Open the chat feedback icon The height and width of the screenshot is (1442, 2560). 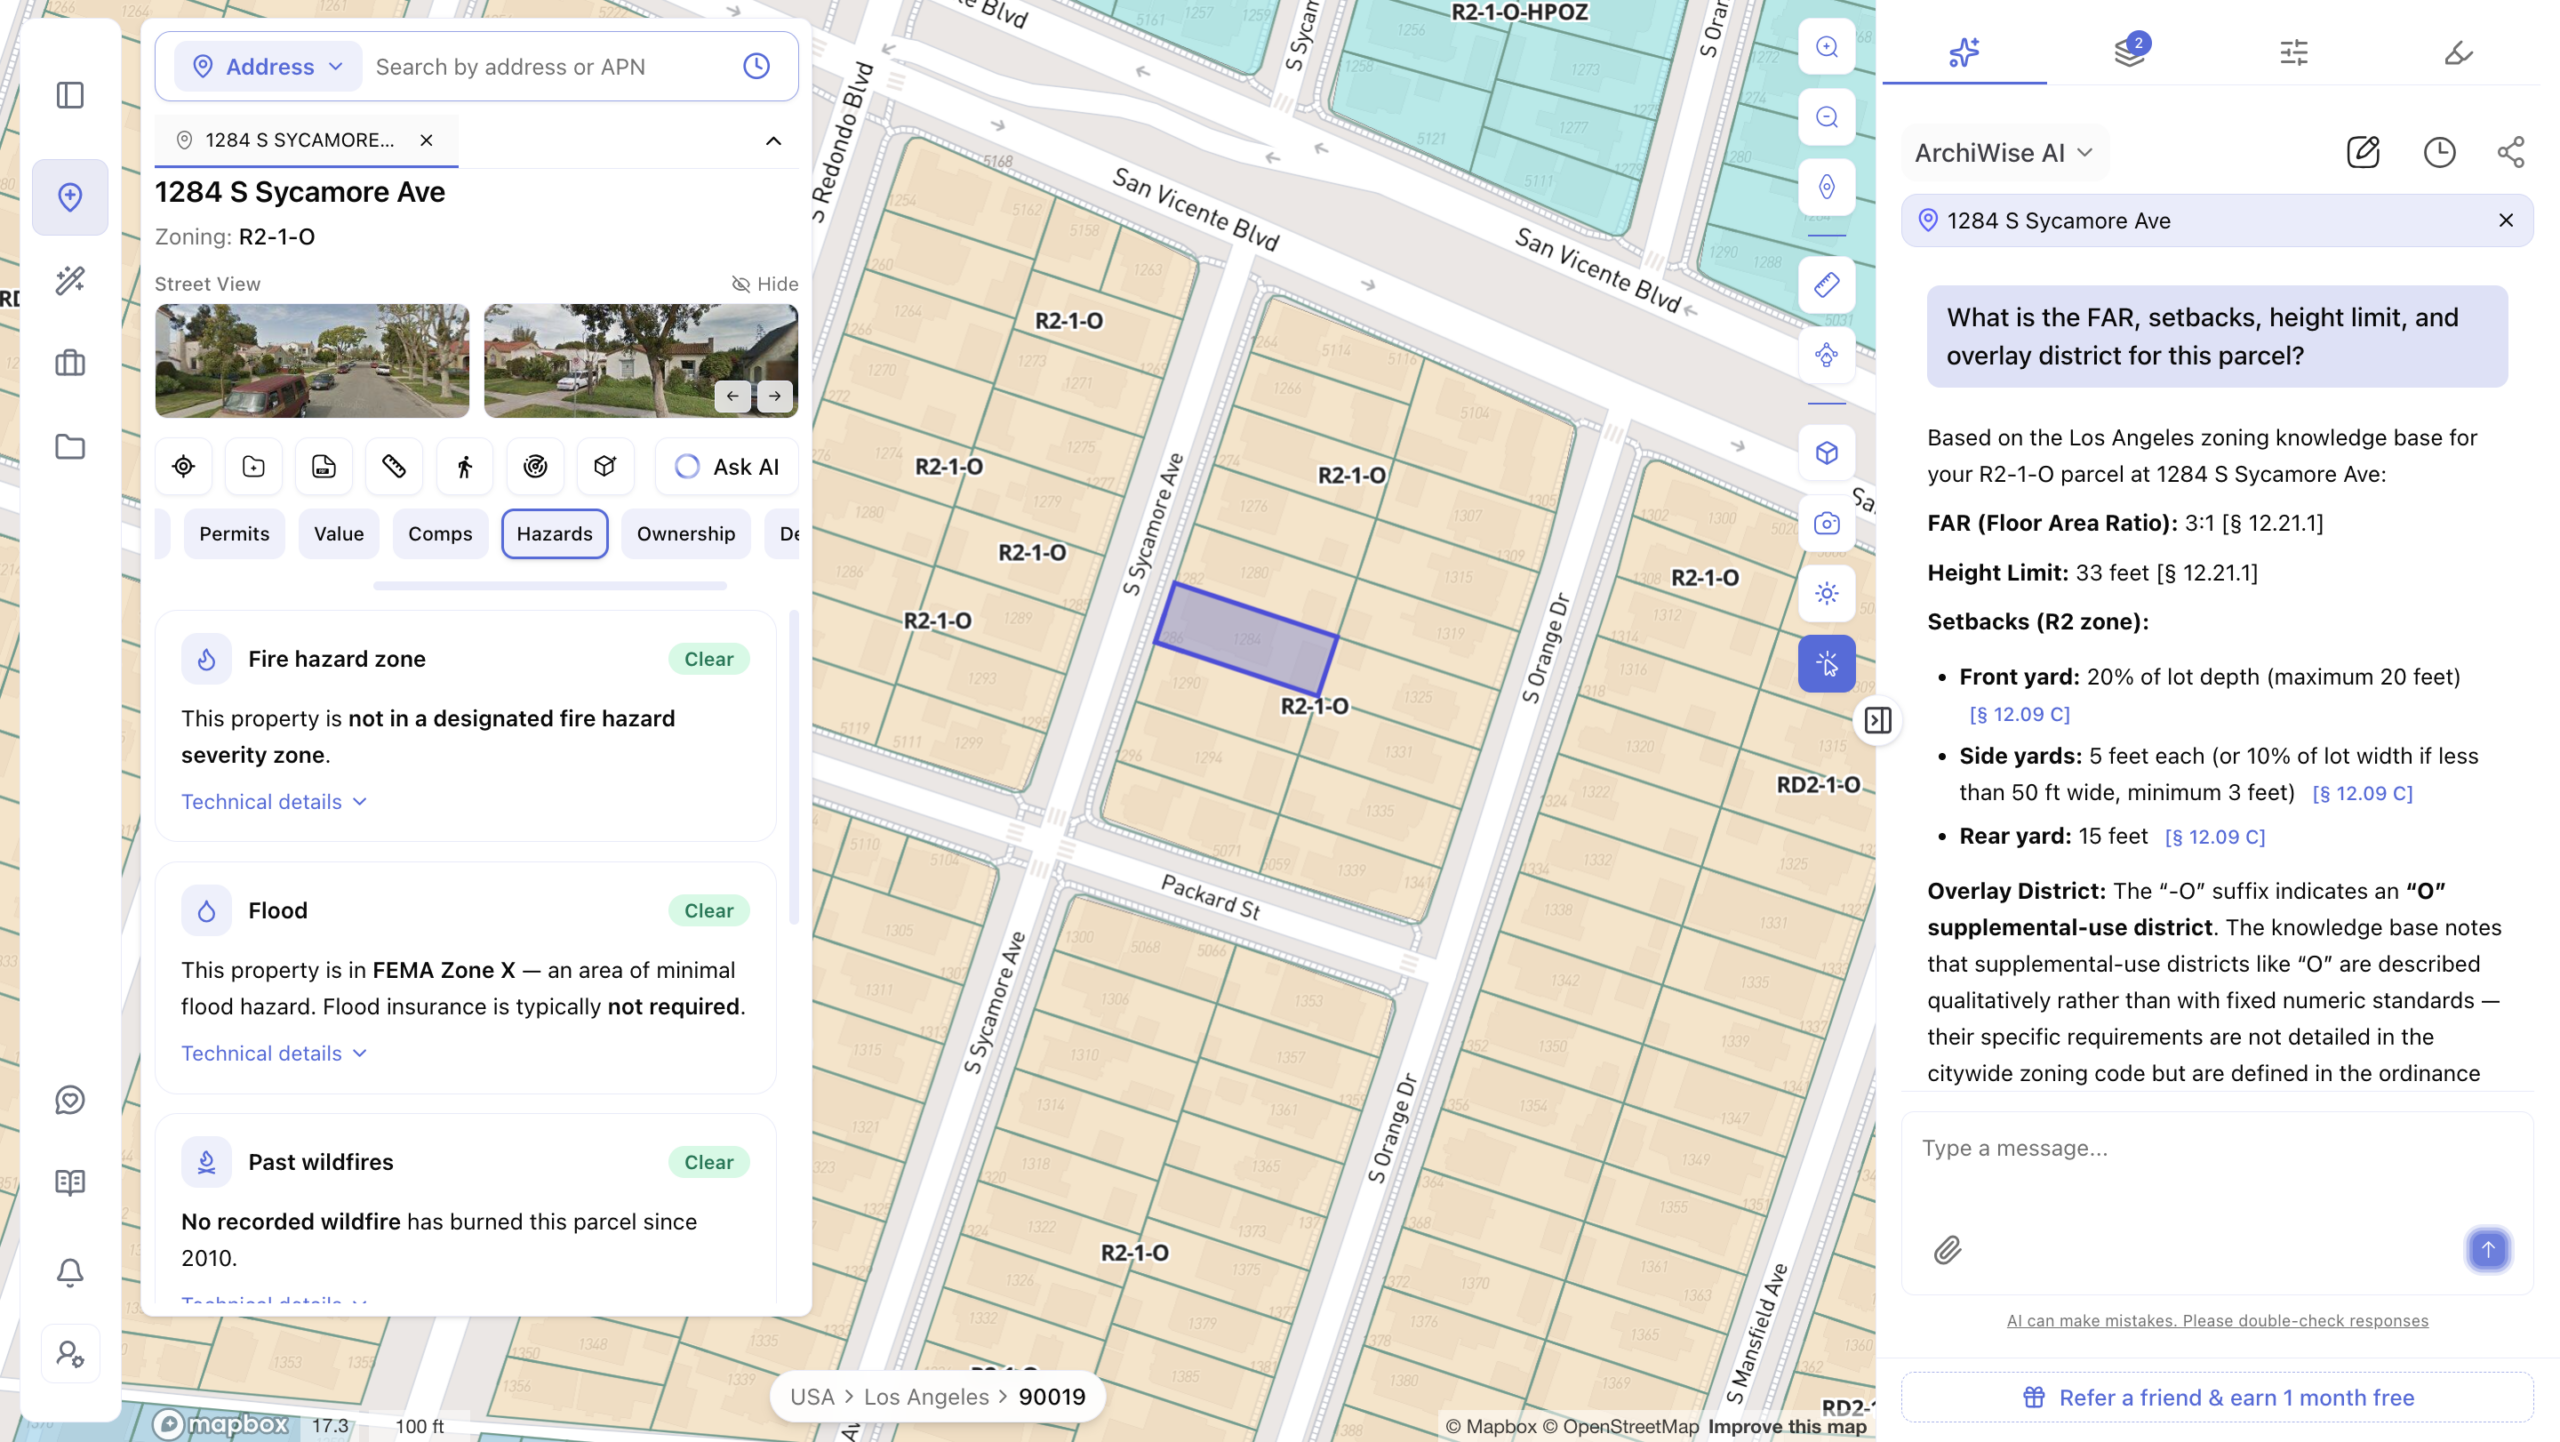coord(70,1100)
